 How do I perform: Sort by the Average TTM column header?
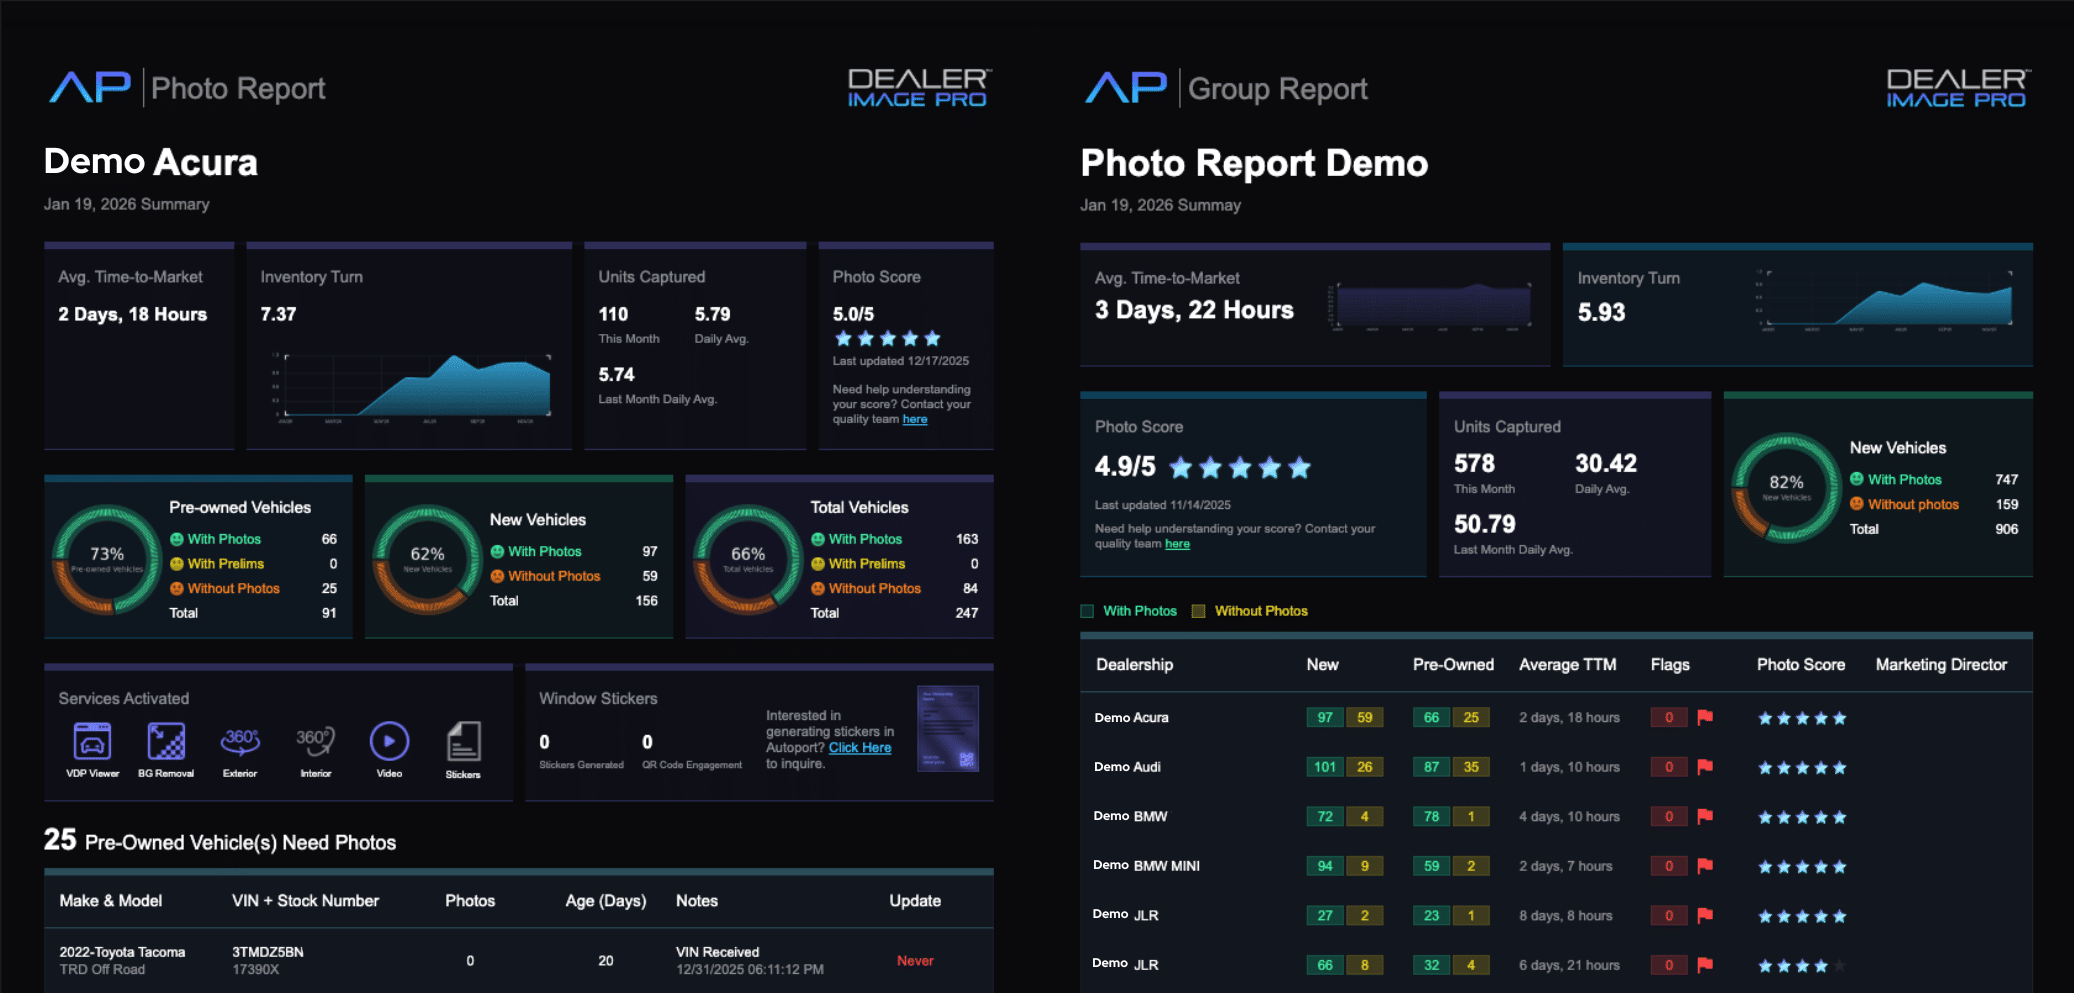coord(1567,665)
